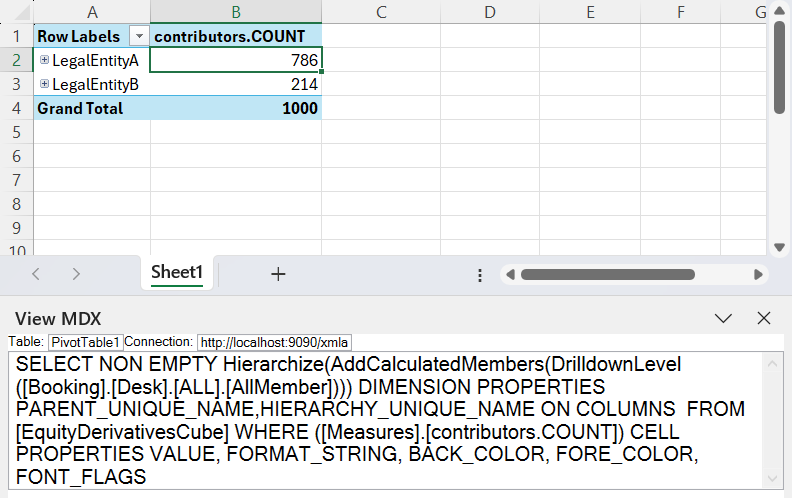
Task: Click the spreadsheet's vertical scroll up arrow
Action: [x=779, y=11]
